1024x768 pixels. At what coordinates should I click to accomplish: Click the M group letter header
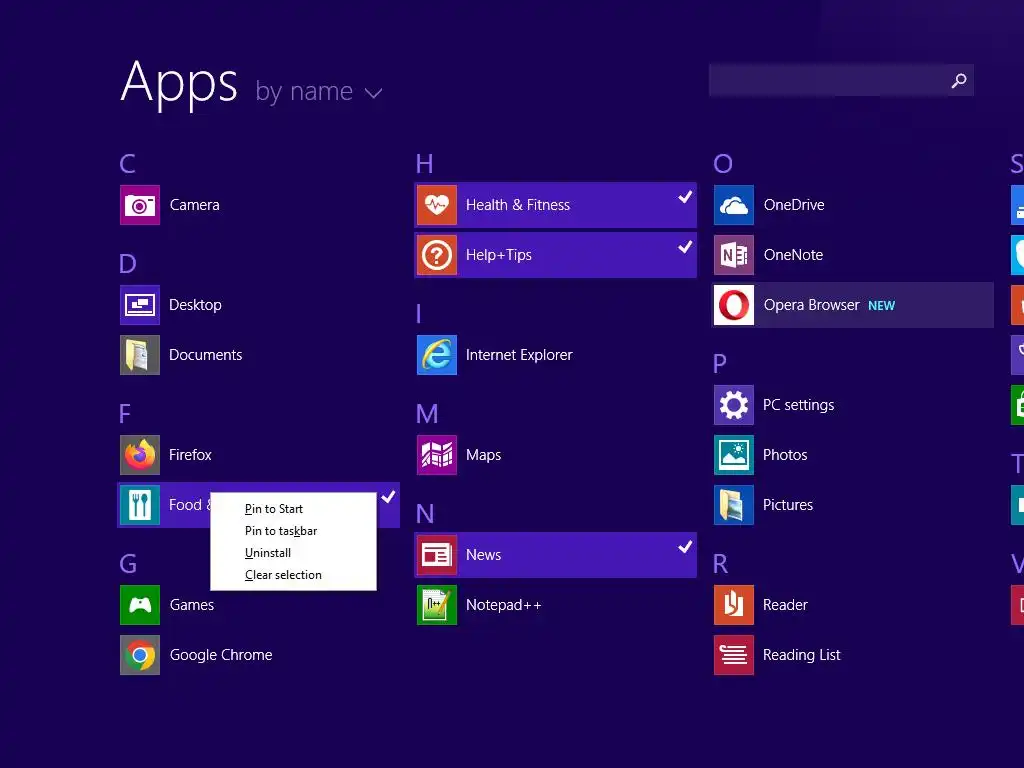pyautogui.click(x=427, y=414)
